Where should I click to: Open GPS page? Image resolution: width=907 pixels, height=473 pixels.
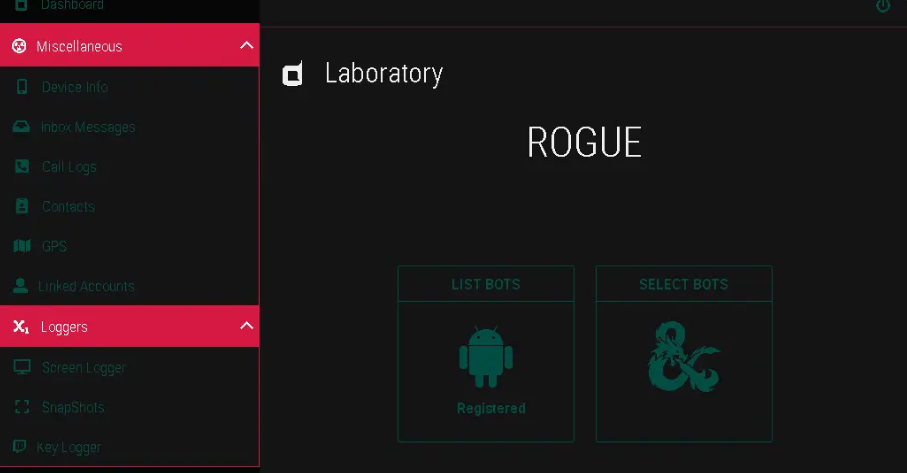(x=54, y=246)
